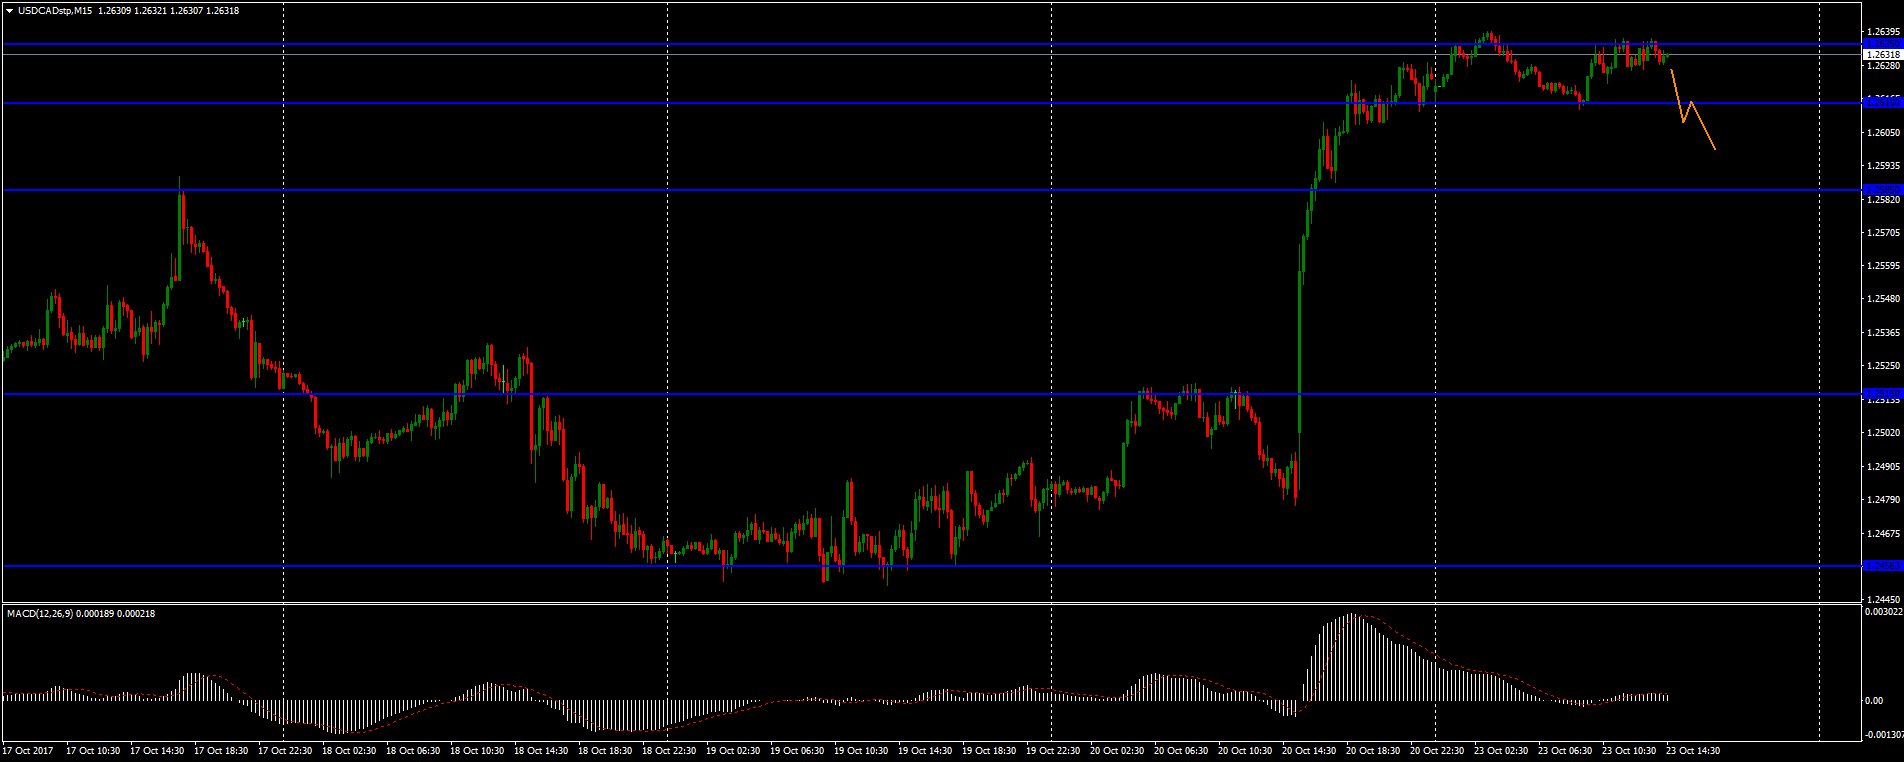The height and width of the screenshot is (762, 1904).
Task: Click the 17 Oct 14:30 time label
Action: 157,750
